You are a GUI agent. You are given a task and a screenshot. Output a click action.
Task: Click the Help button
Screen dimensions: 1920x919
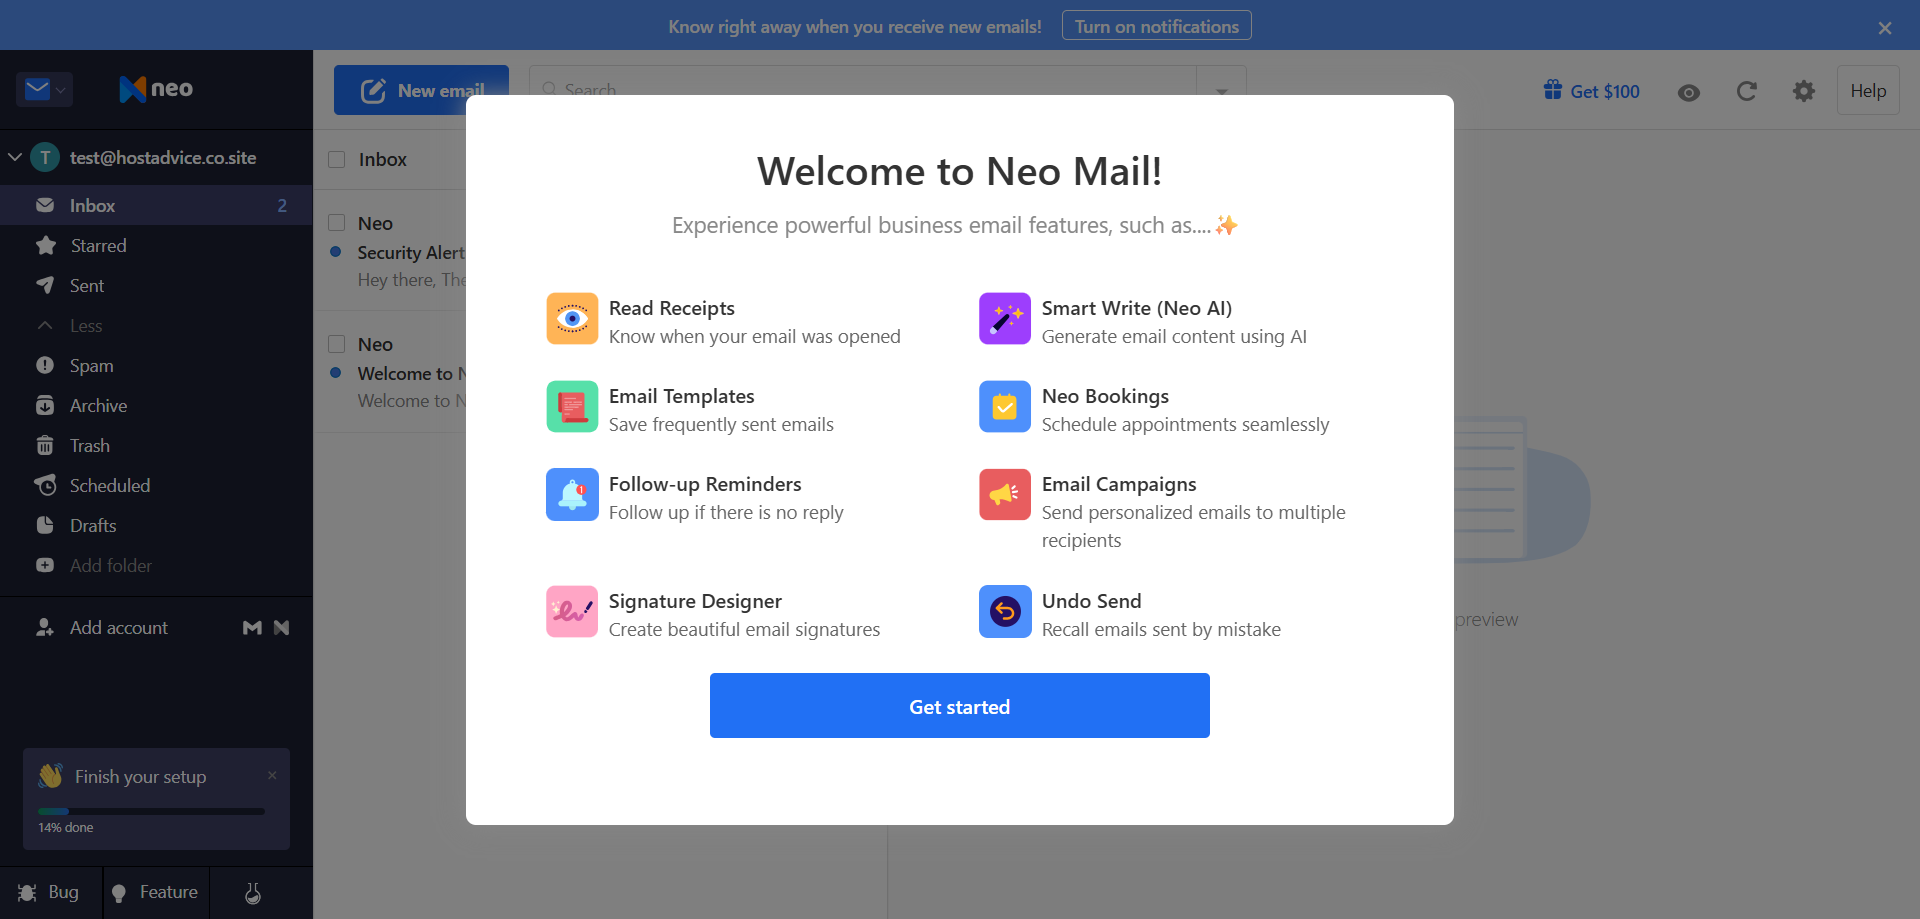[x=1868, y=90]
